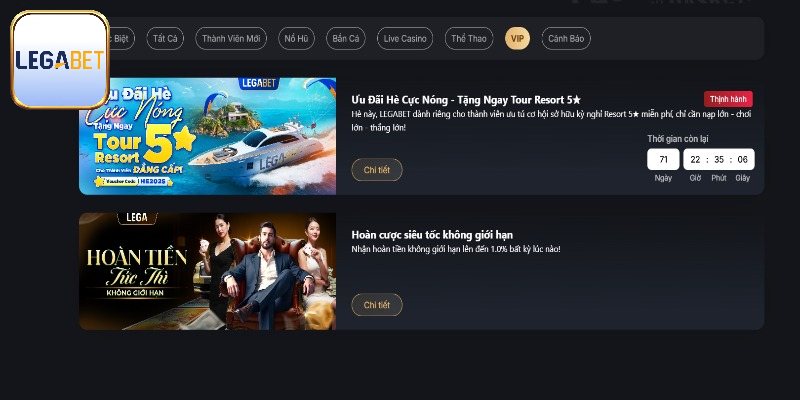Select the highlighted VIP tab
Viewport: 800px width, 400px height.
pos(517,38)
